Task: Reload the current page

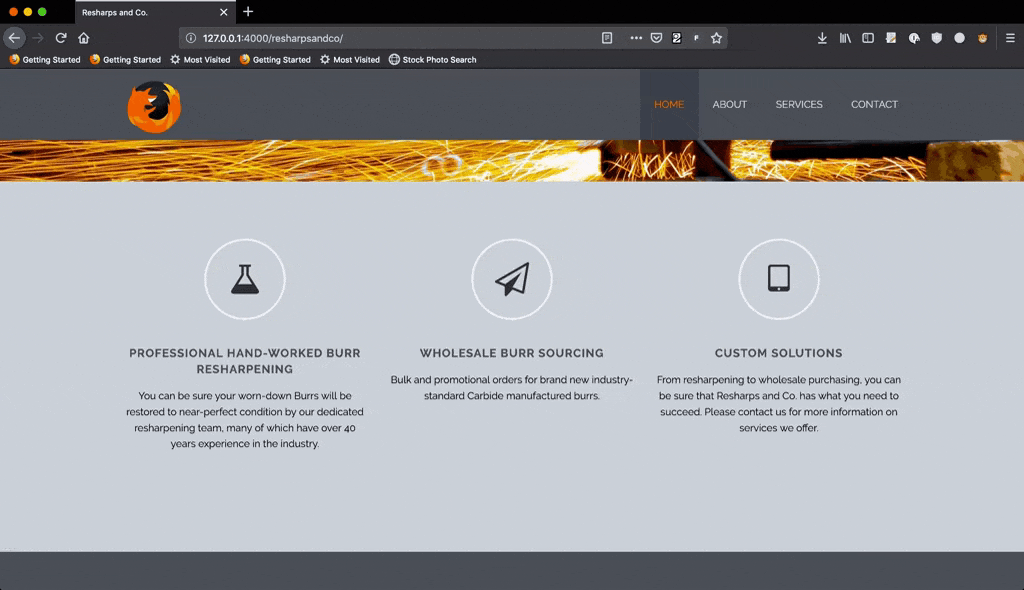Action: [61, 38]
